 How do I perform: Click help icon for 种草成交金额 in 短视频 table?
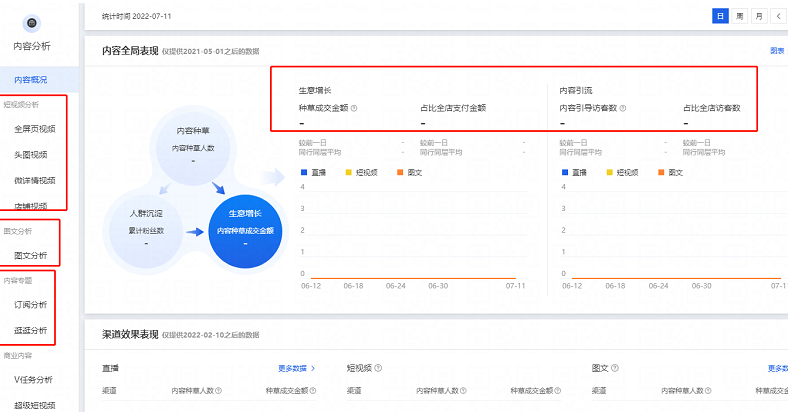click(558, 391)
